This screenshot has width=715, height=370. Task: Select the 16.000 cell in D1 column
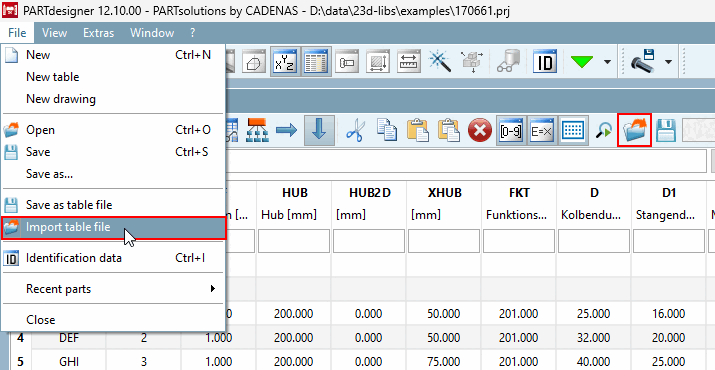[669, 313]
